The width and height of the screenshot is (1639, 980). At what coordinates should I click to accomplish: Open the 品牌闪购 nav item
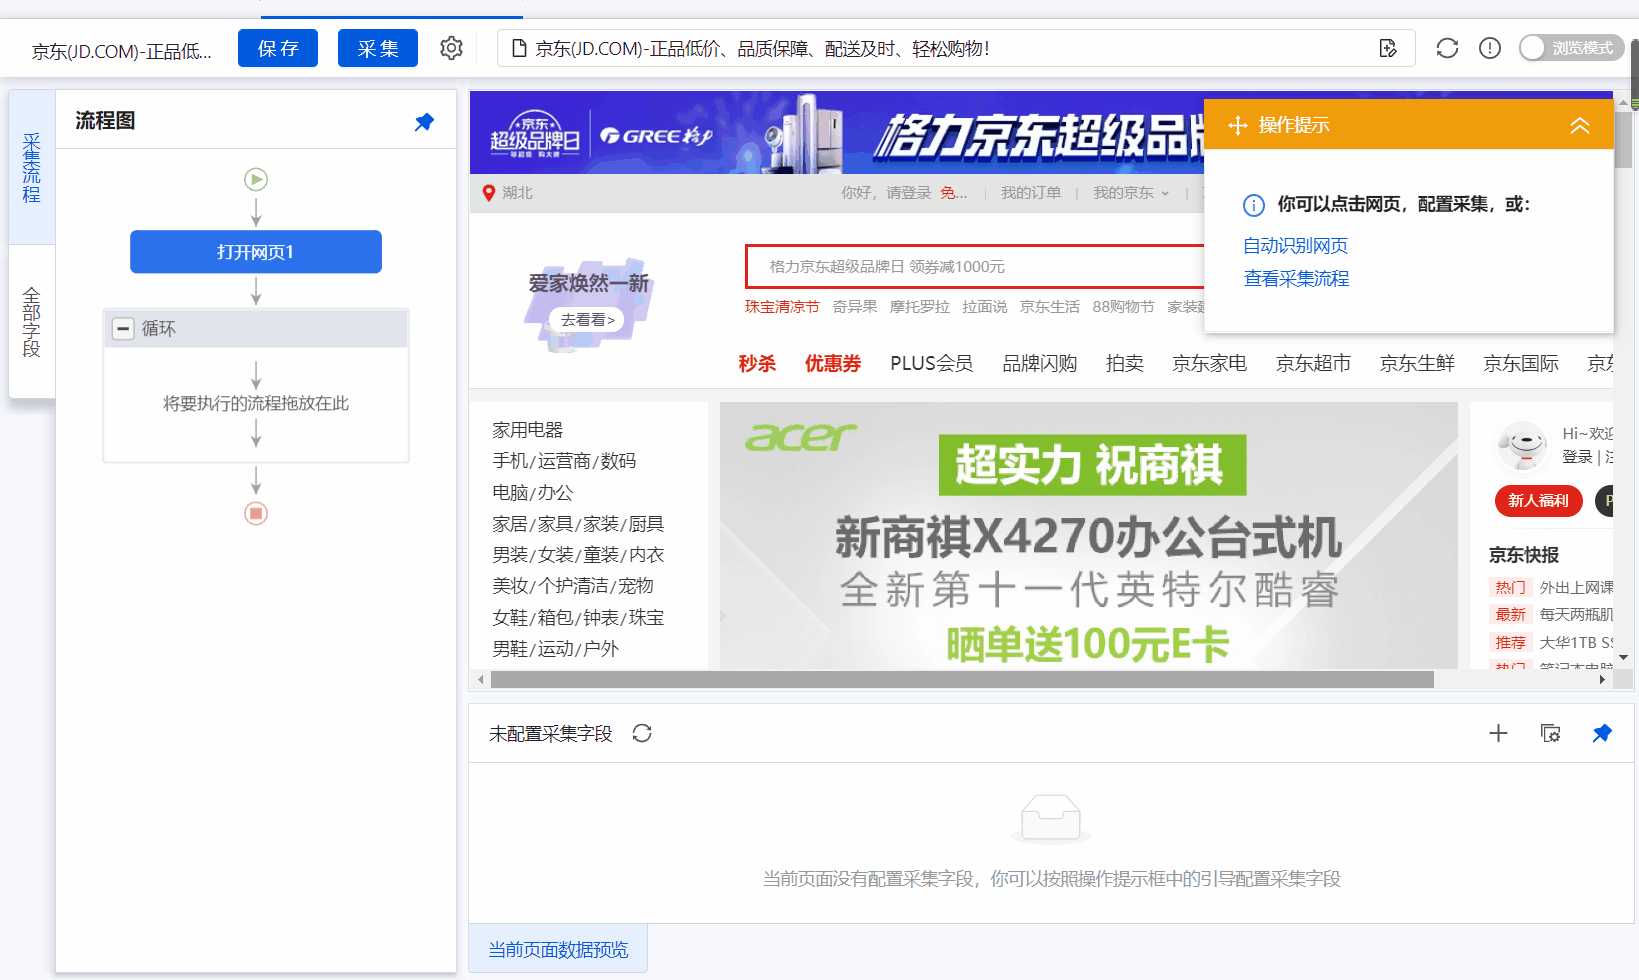[1040, 364]
